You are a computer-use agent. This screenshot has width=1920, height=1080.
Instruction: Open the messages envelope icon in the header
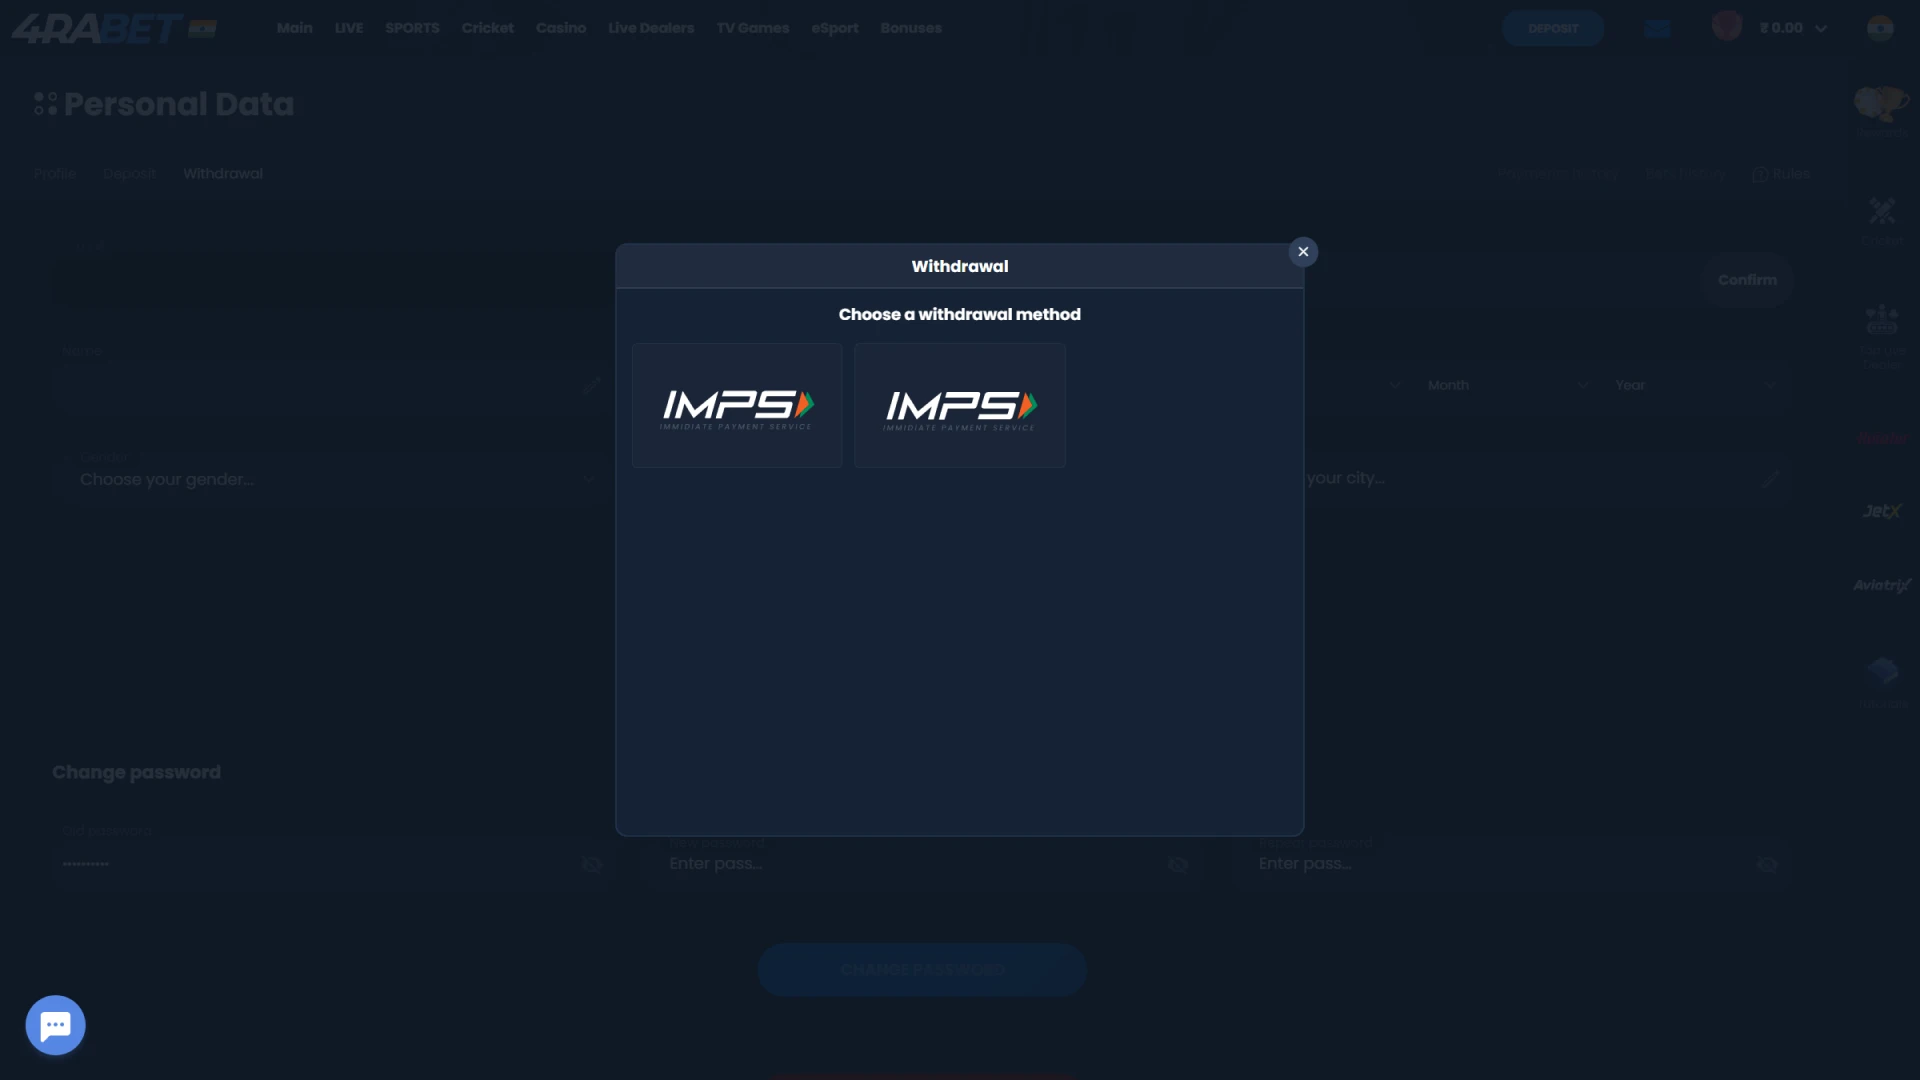coord(1656,27)
